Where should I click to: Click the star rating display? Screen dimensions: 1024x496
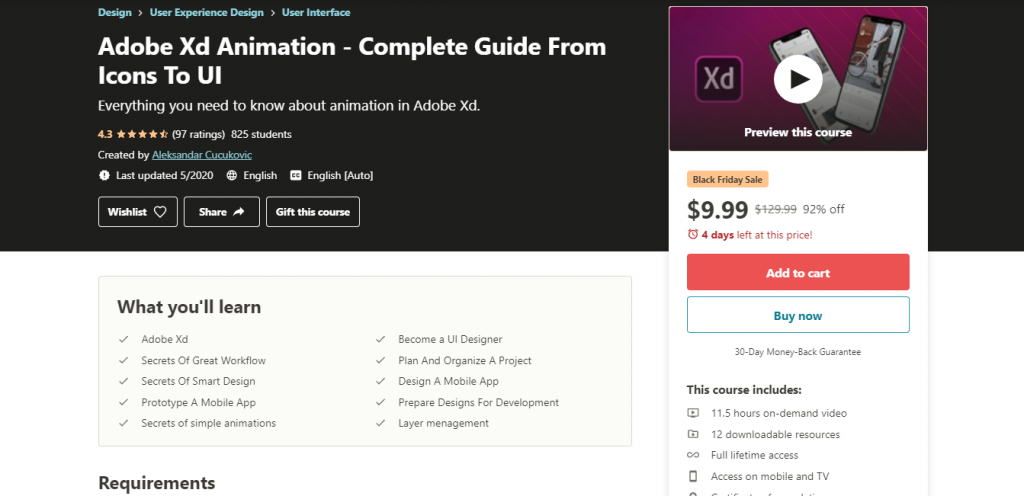(142, 134)
